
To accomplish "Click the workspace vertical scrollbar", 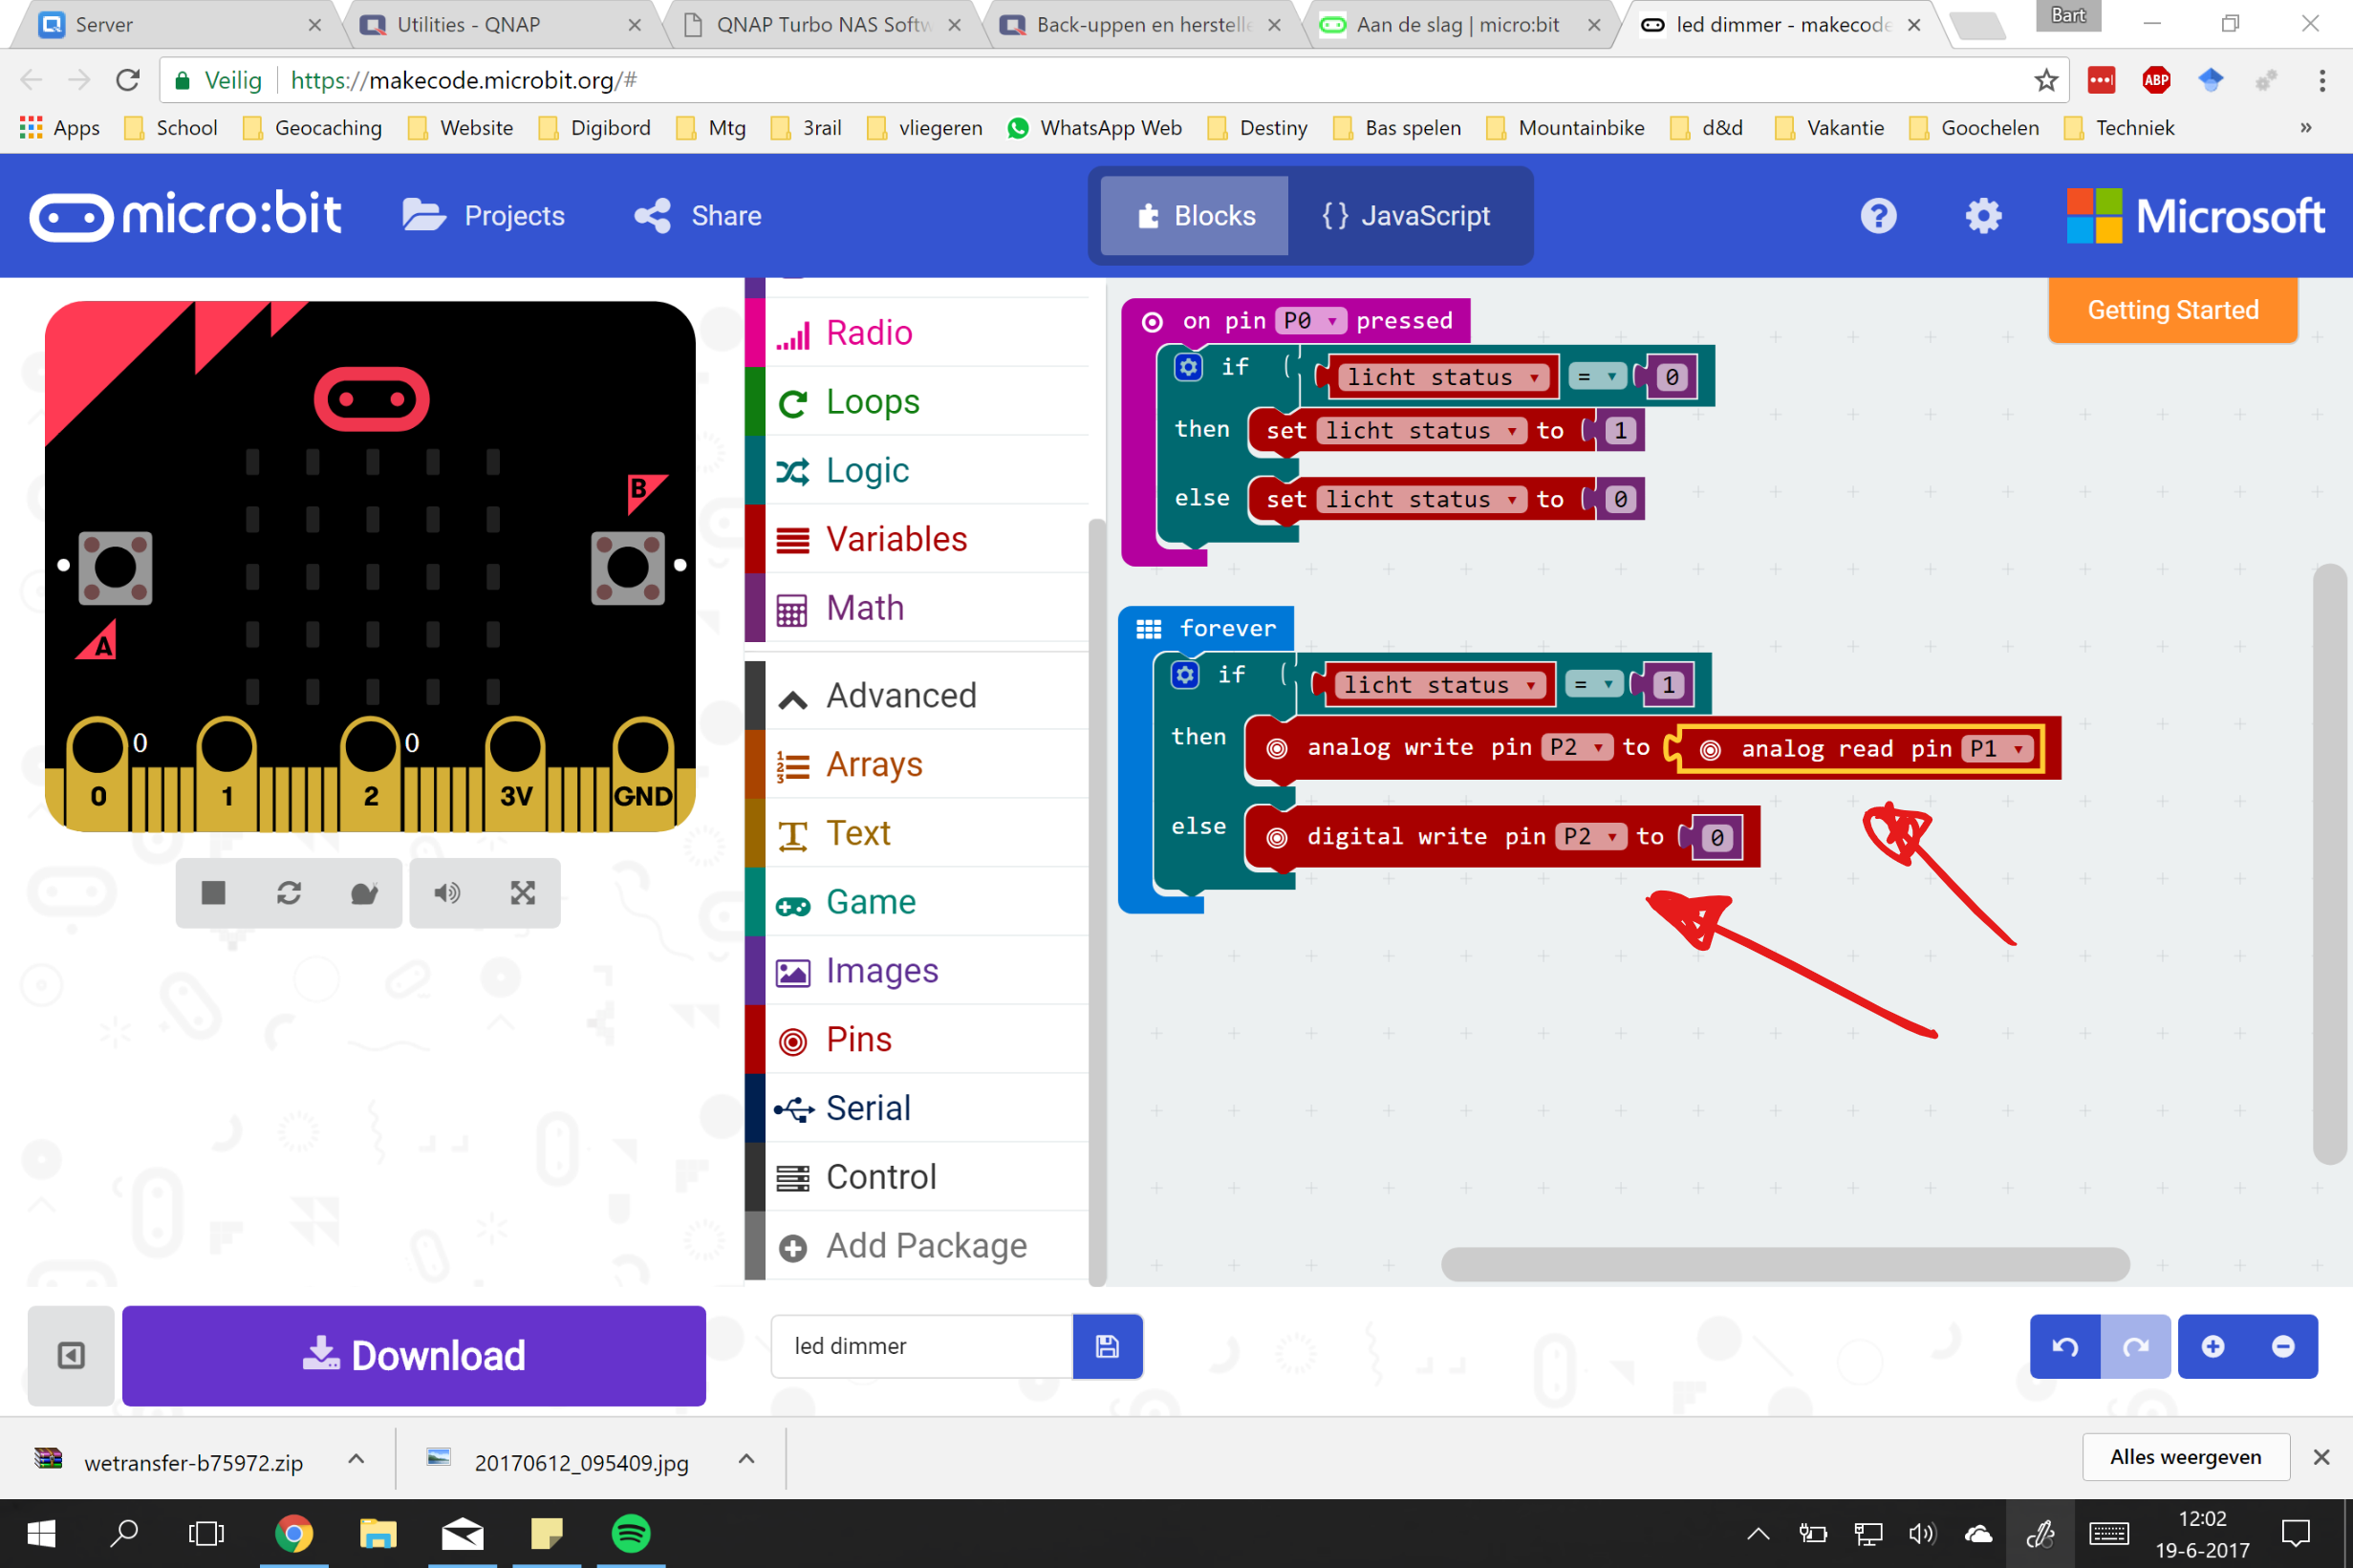I will click(x=2331, y=864).
